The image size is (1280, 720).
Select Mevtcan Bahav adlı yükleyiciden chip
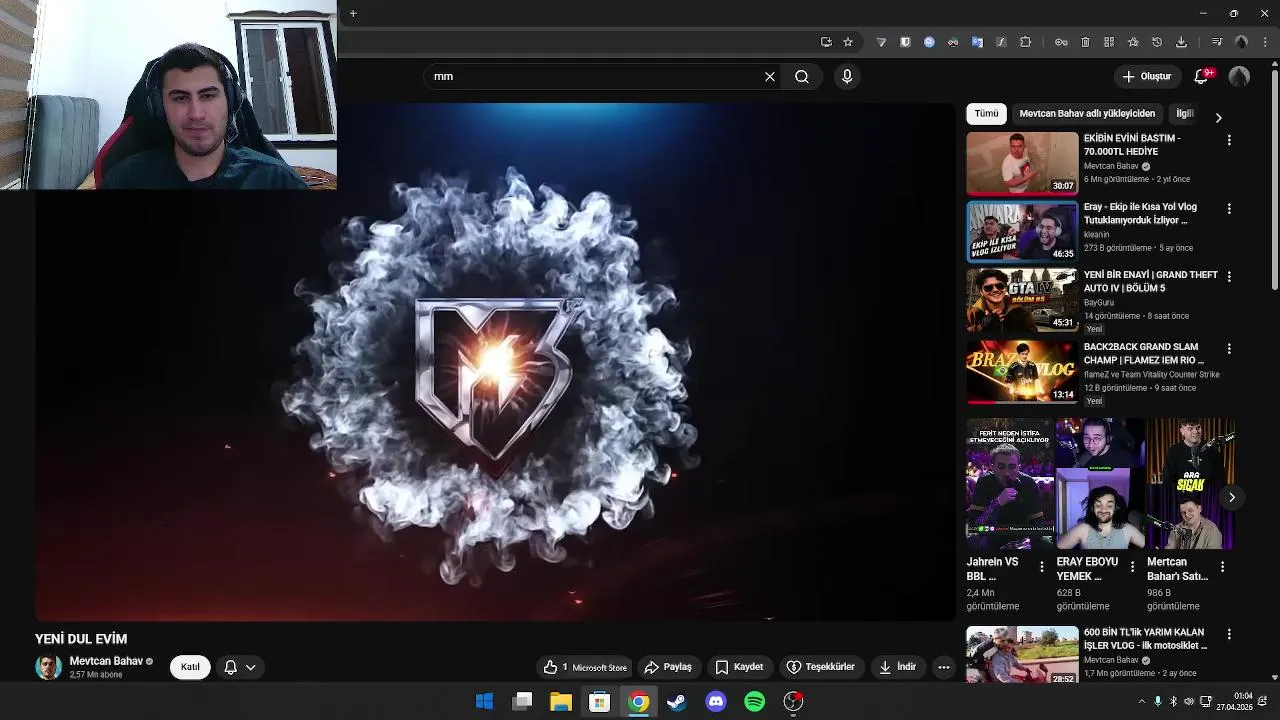click(1087, 113)
